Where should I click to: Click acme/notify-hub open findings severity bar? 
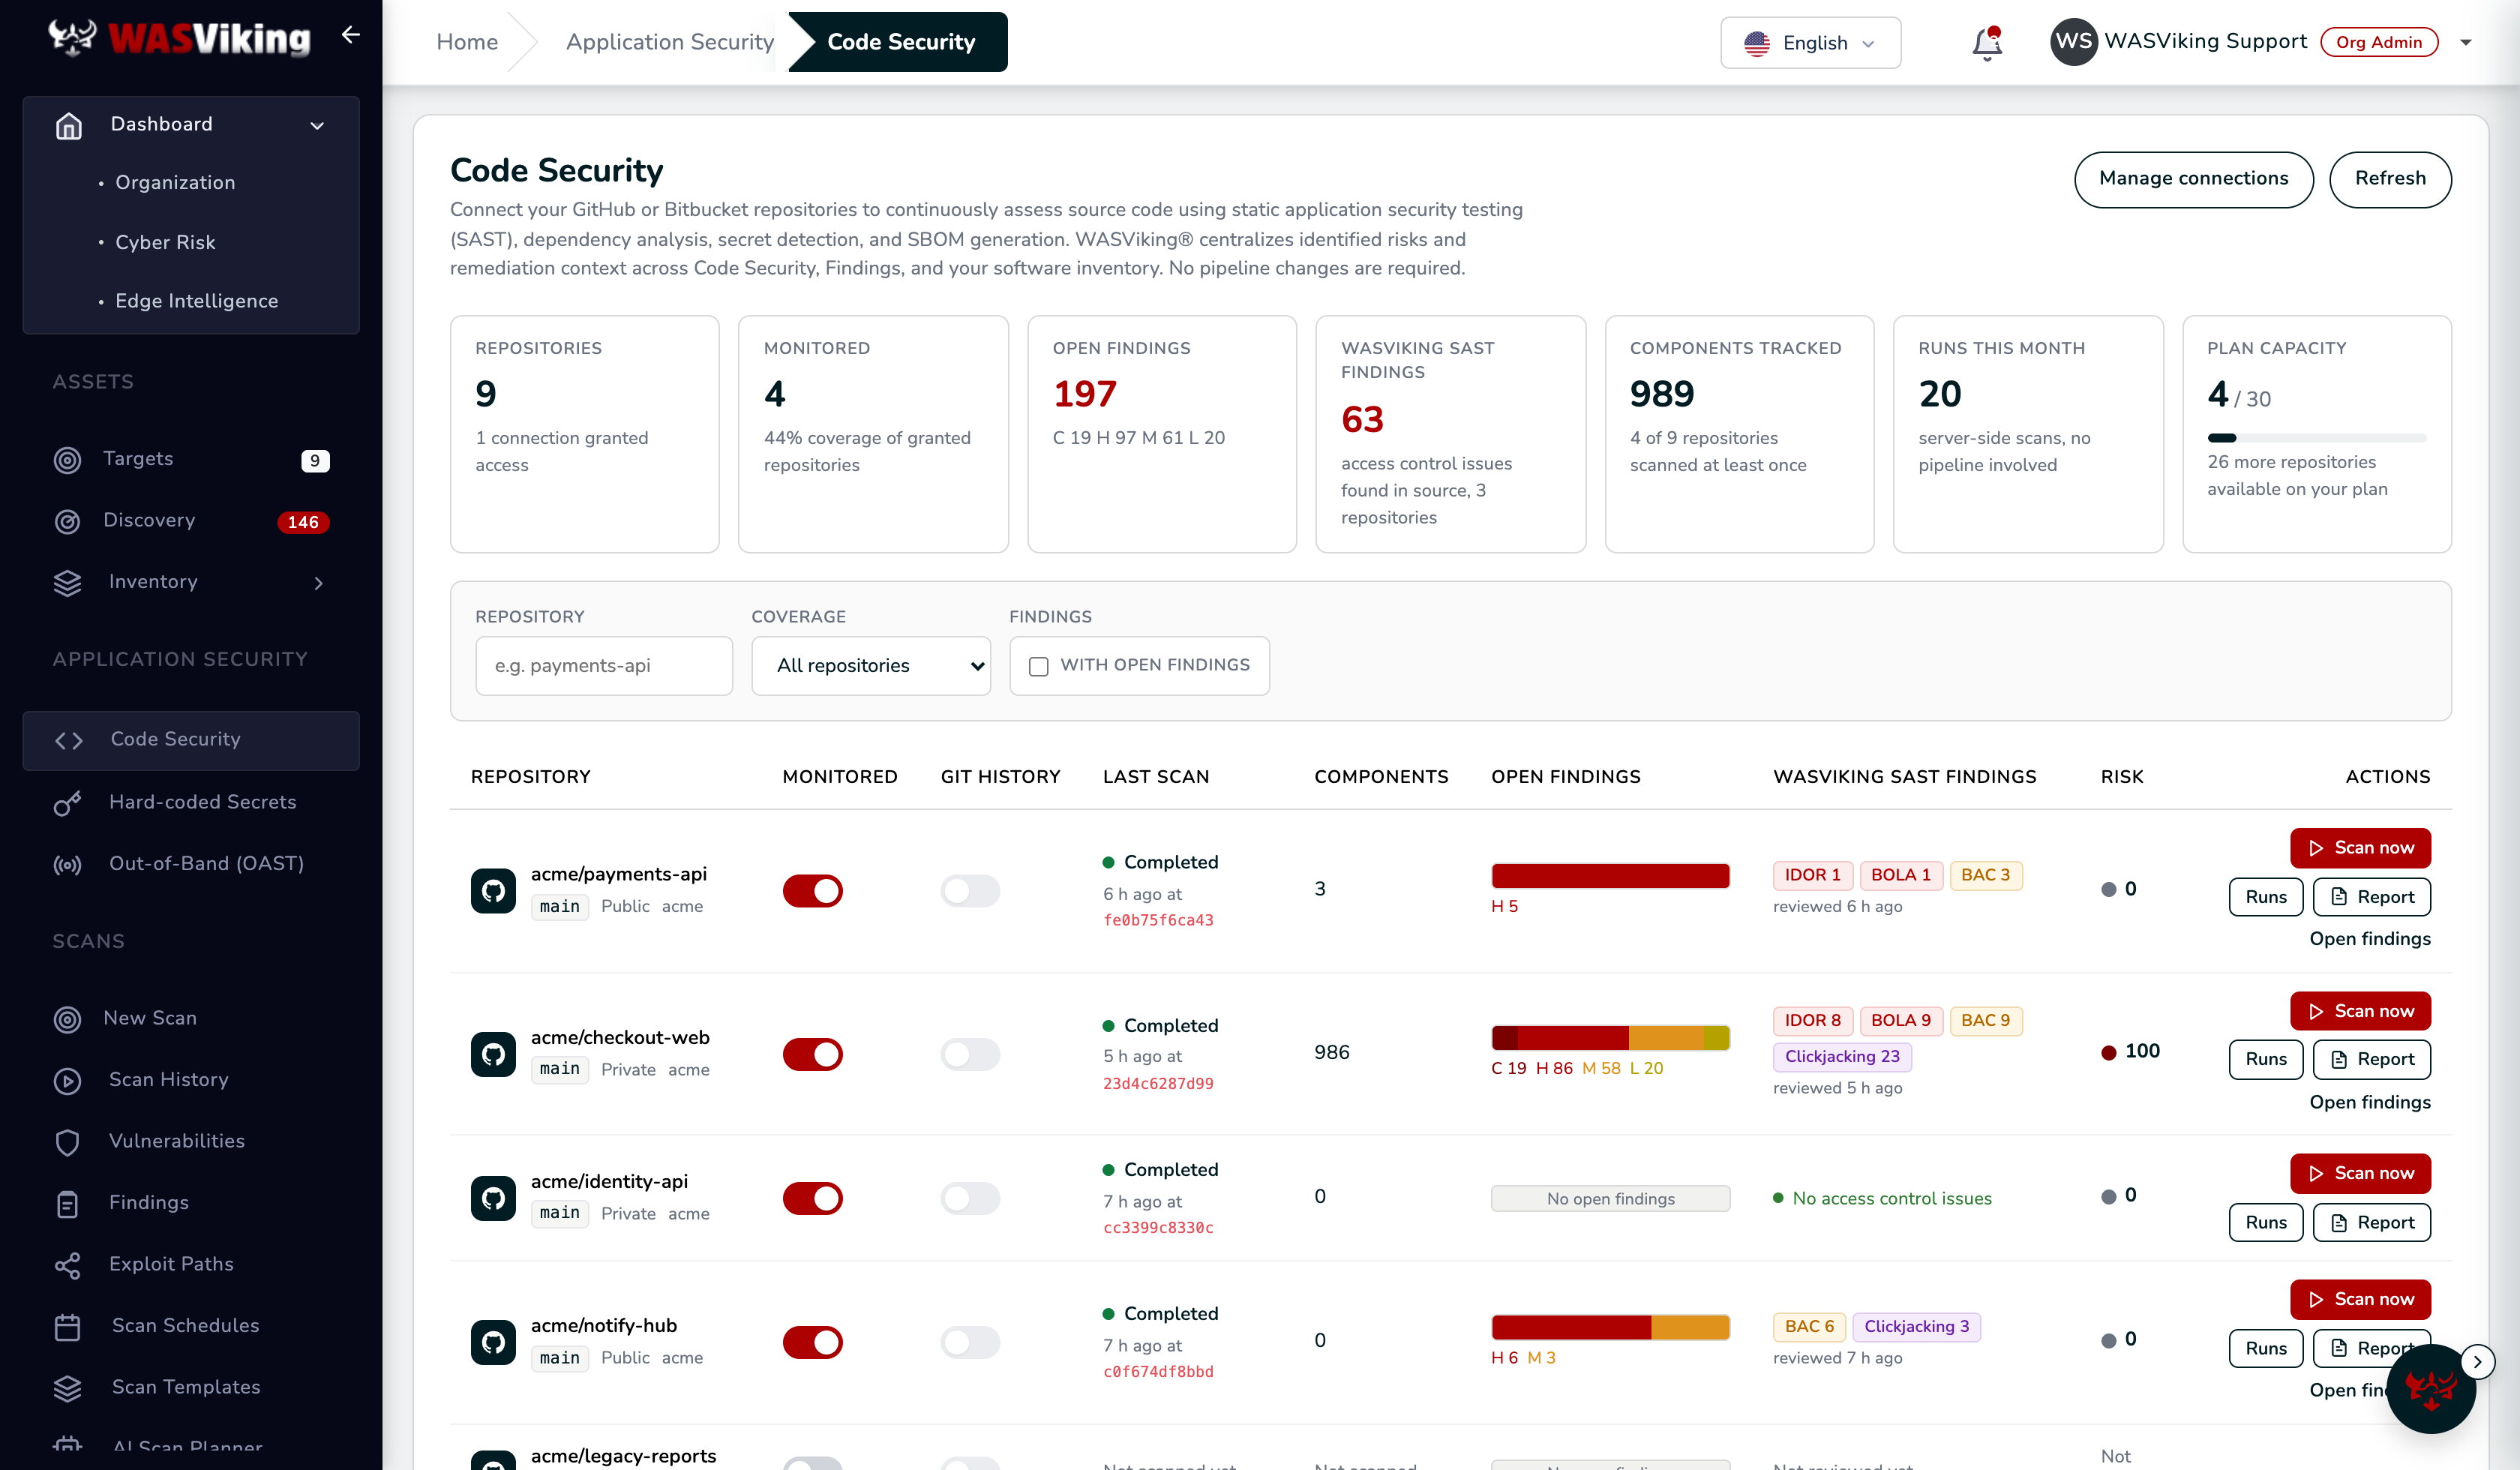click(1610, 1327)
